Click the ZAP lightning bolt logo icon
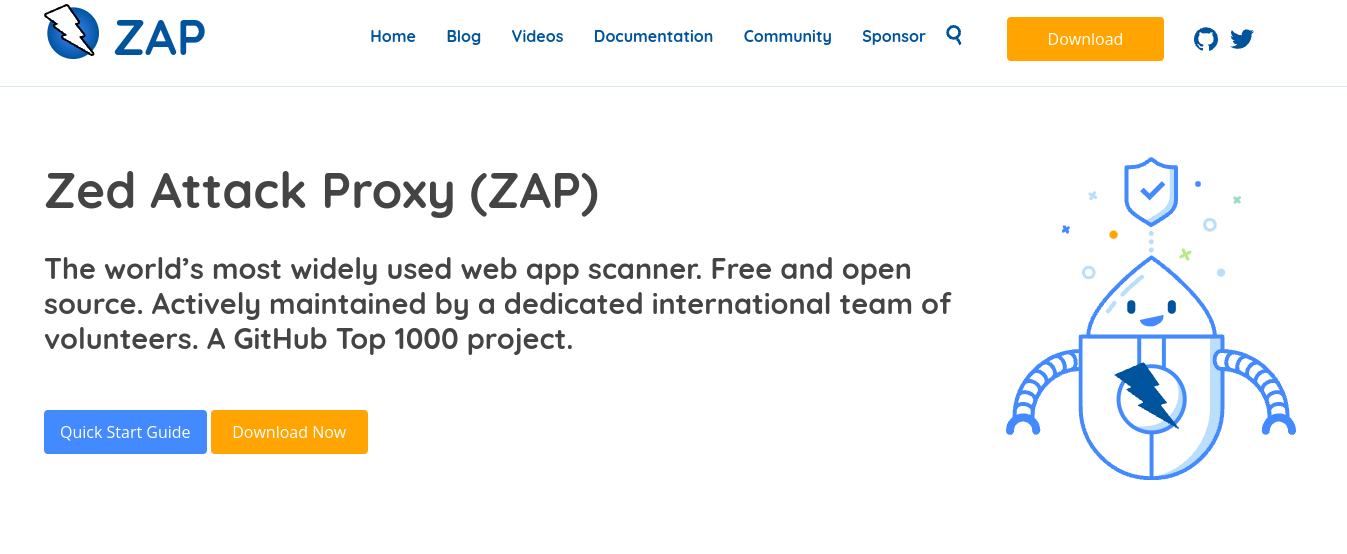Screen dimensions: 1347x554 pos(71,31)
